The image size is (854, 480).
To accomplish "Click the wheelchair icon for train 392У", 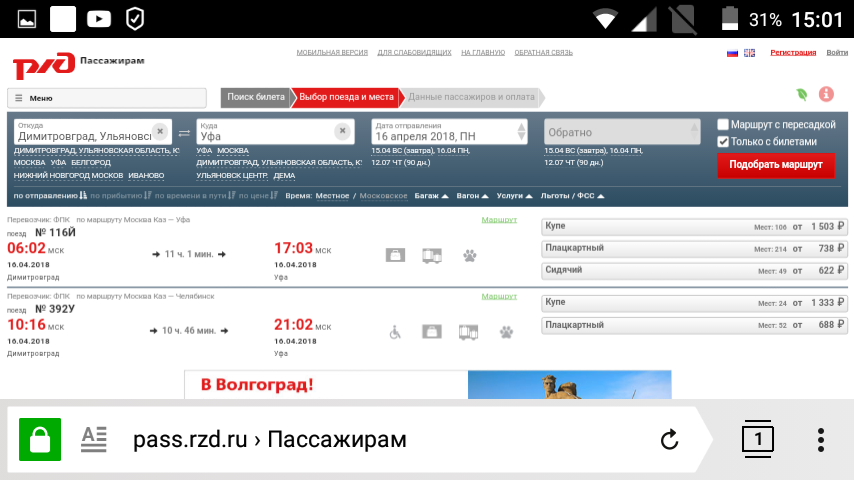I will click(x=395, y=331).
